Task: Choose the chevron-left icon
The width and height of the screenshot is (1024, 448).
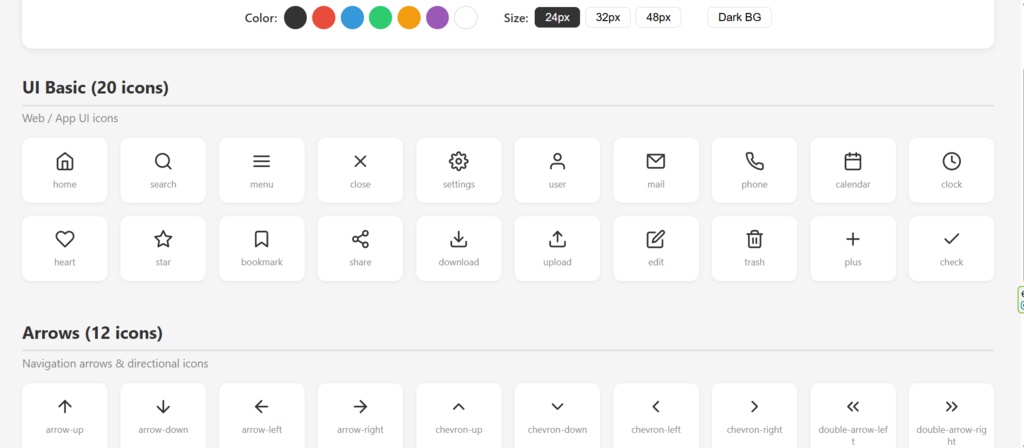Action: (x=656, y=407)
